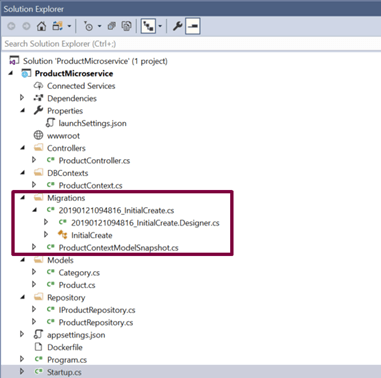Select launchSettings.json file
This screenshot has height=378, width=381.
[x=92, y=123]
